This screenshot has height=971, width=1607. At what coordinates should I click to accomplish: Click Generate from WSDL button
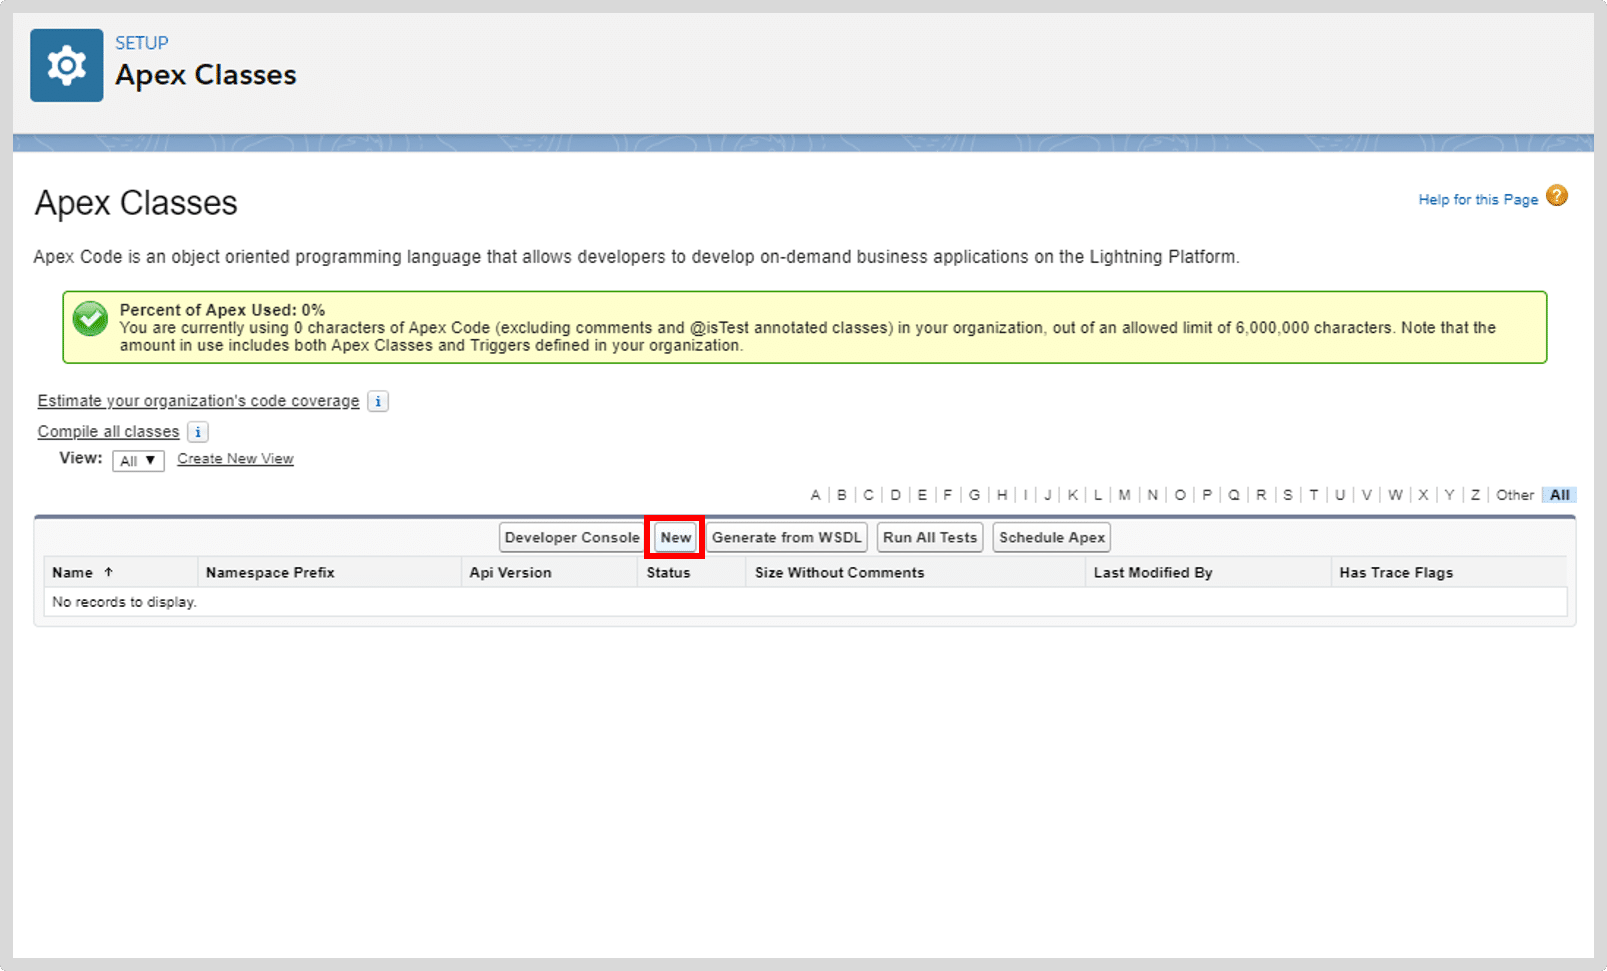pos(787,537)
